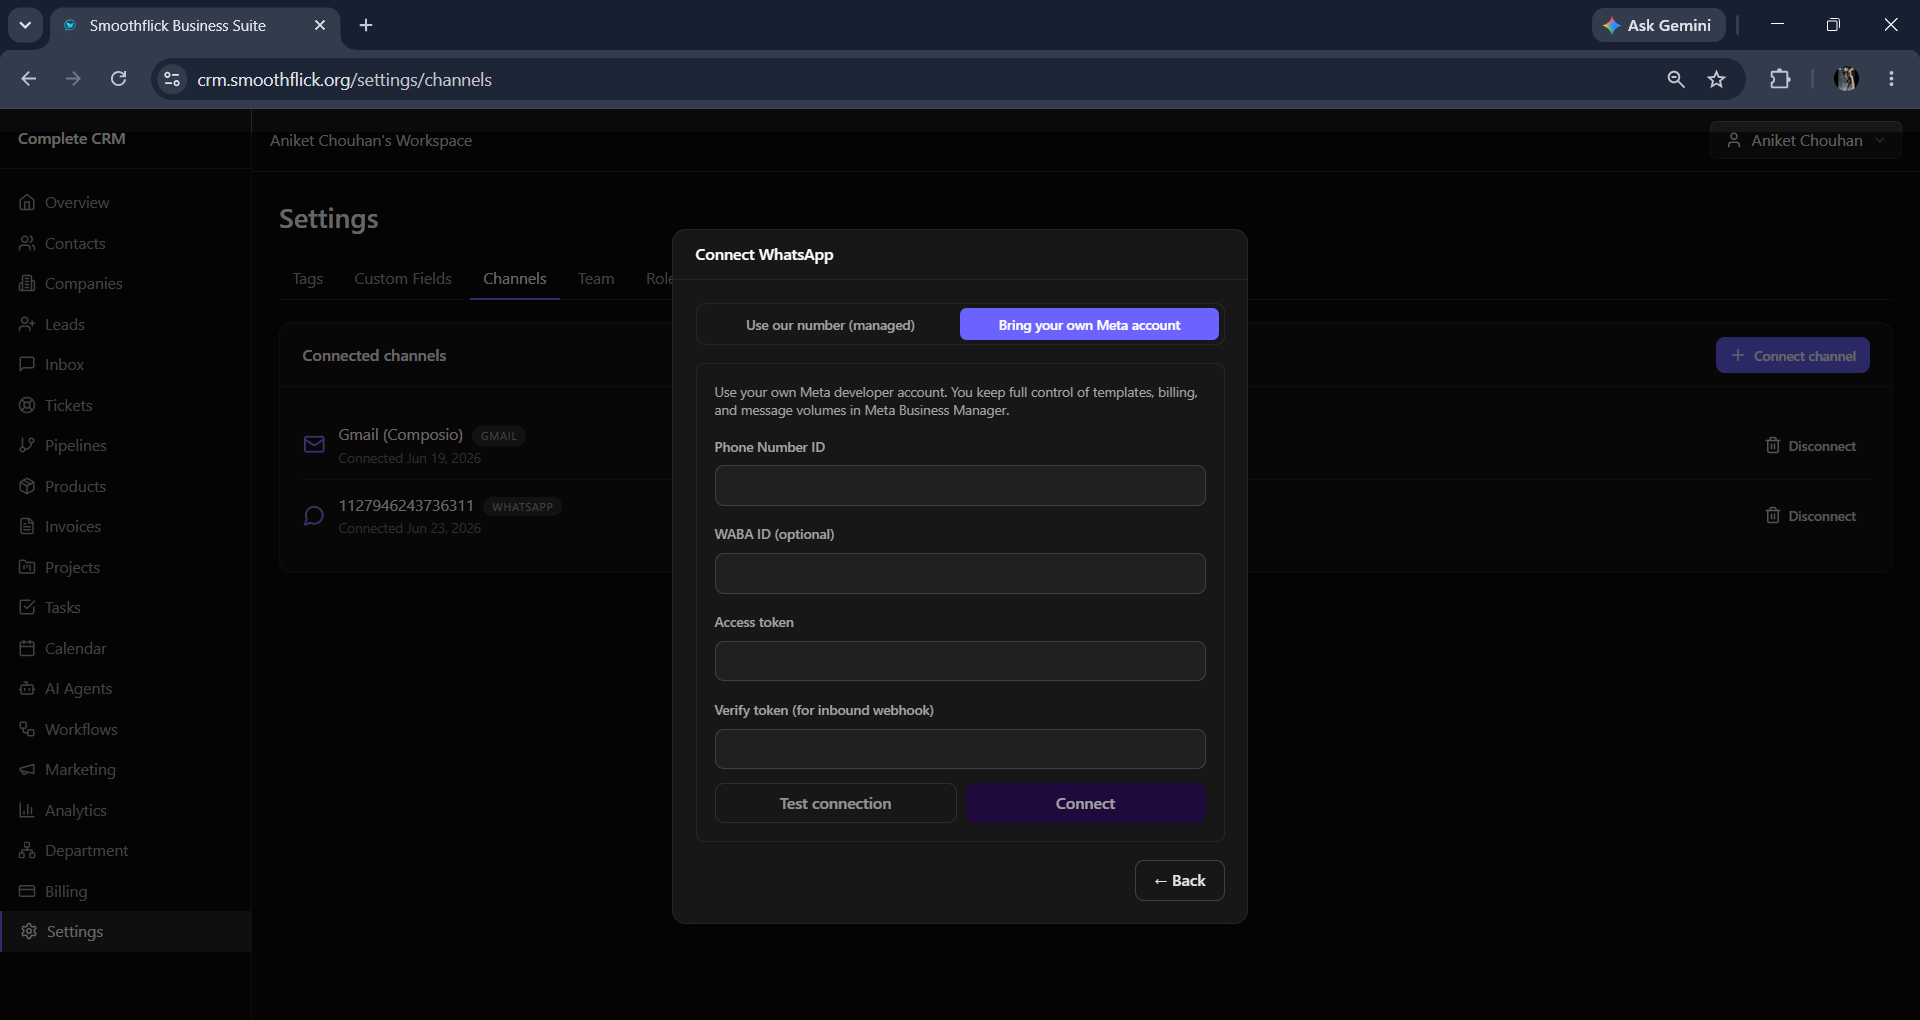Screen dimensions: 1920x1020
Task: Open a new browser tab
Action: click(366, 25)
